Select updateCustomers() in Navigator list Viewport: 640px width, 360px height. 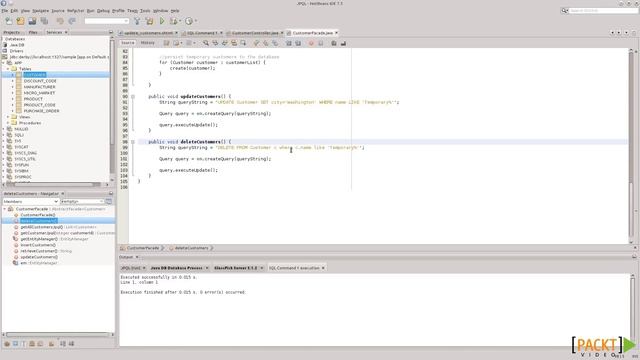pyautogui.click(x=39, y=257)
